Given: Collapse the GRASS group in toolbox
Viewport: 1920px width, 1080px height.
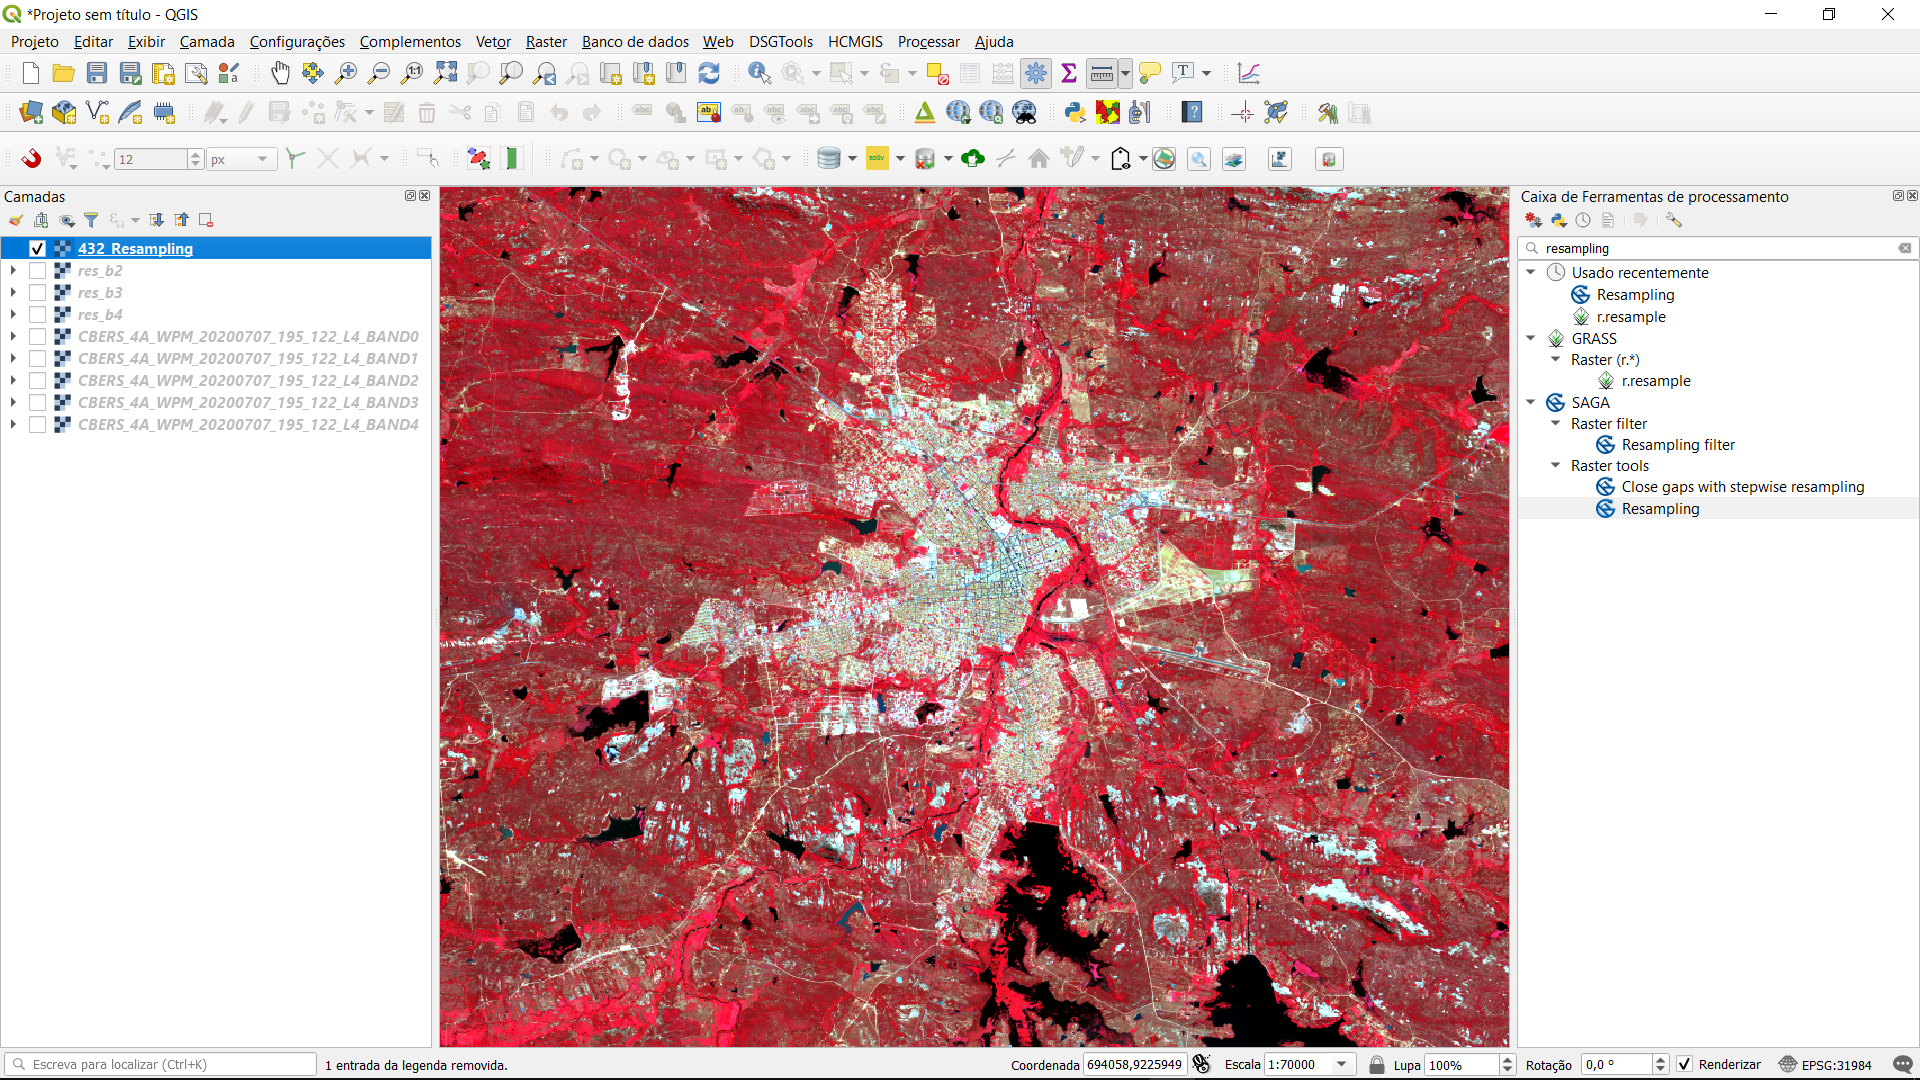Looking at the screenshot, I should point(1531,338).
